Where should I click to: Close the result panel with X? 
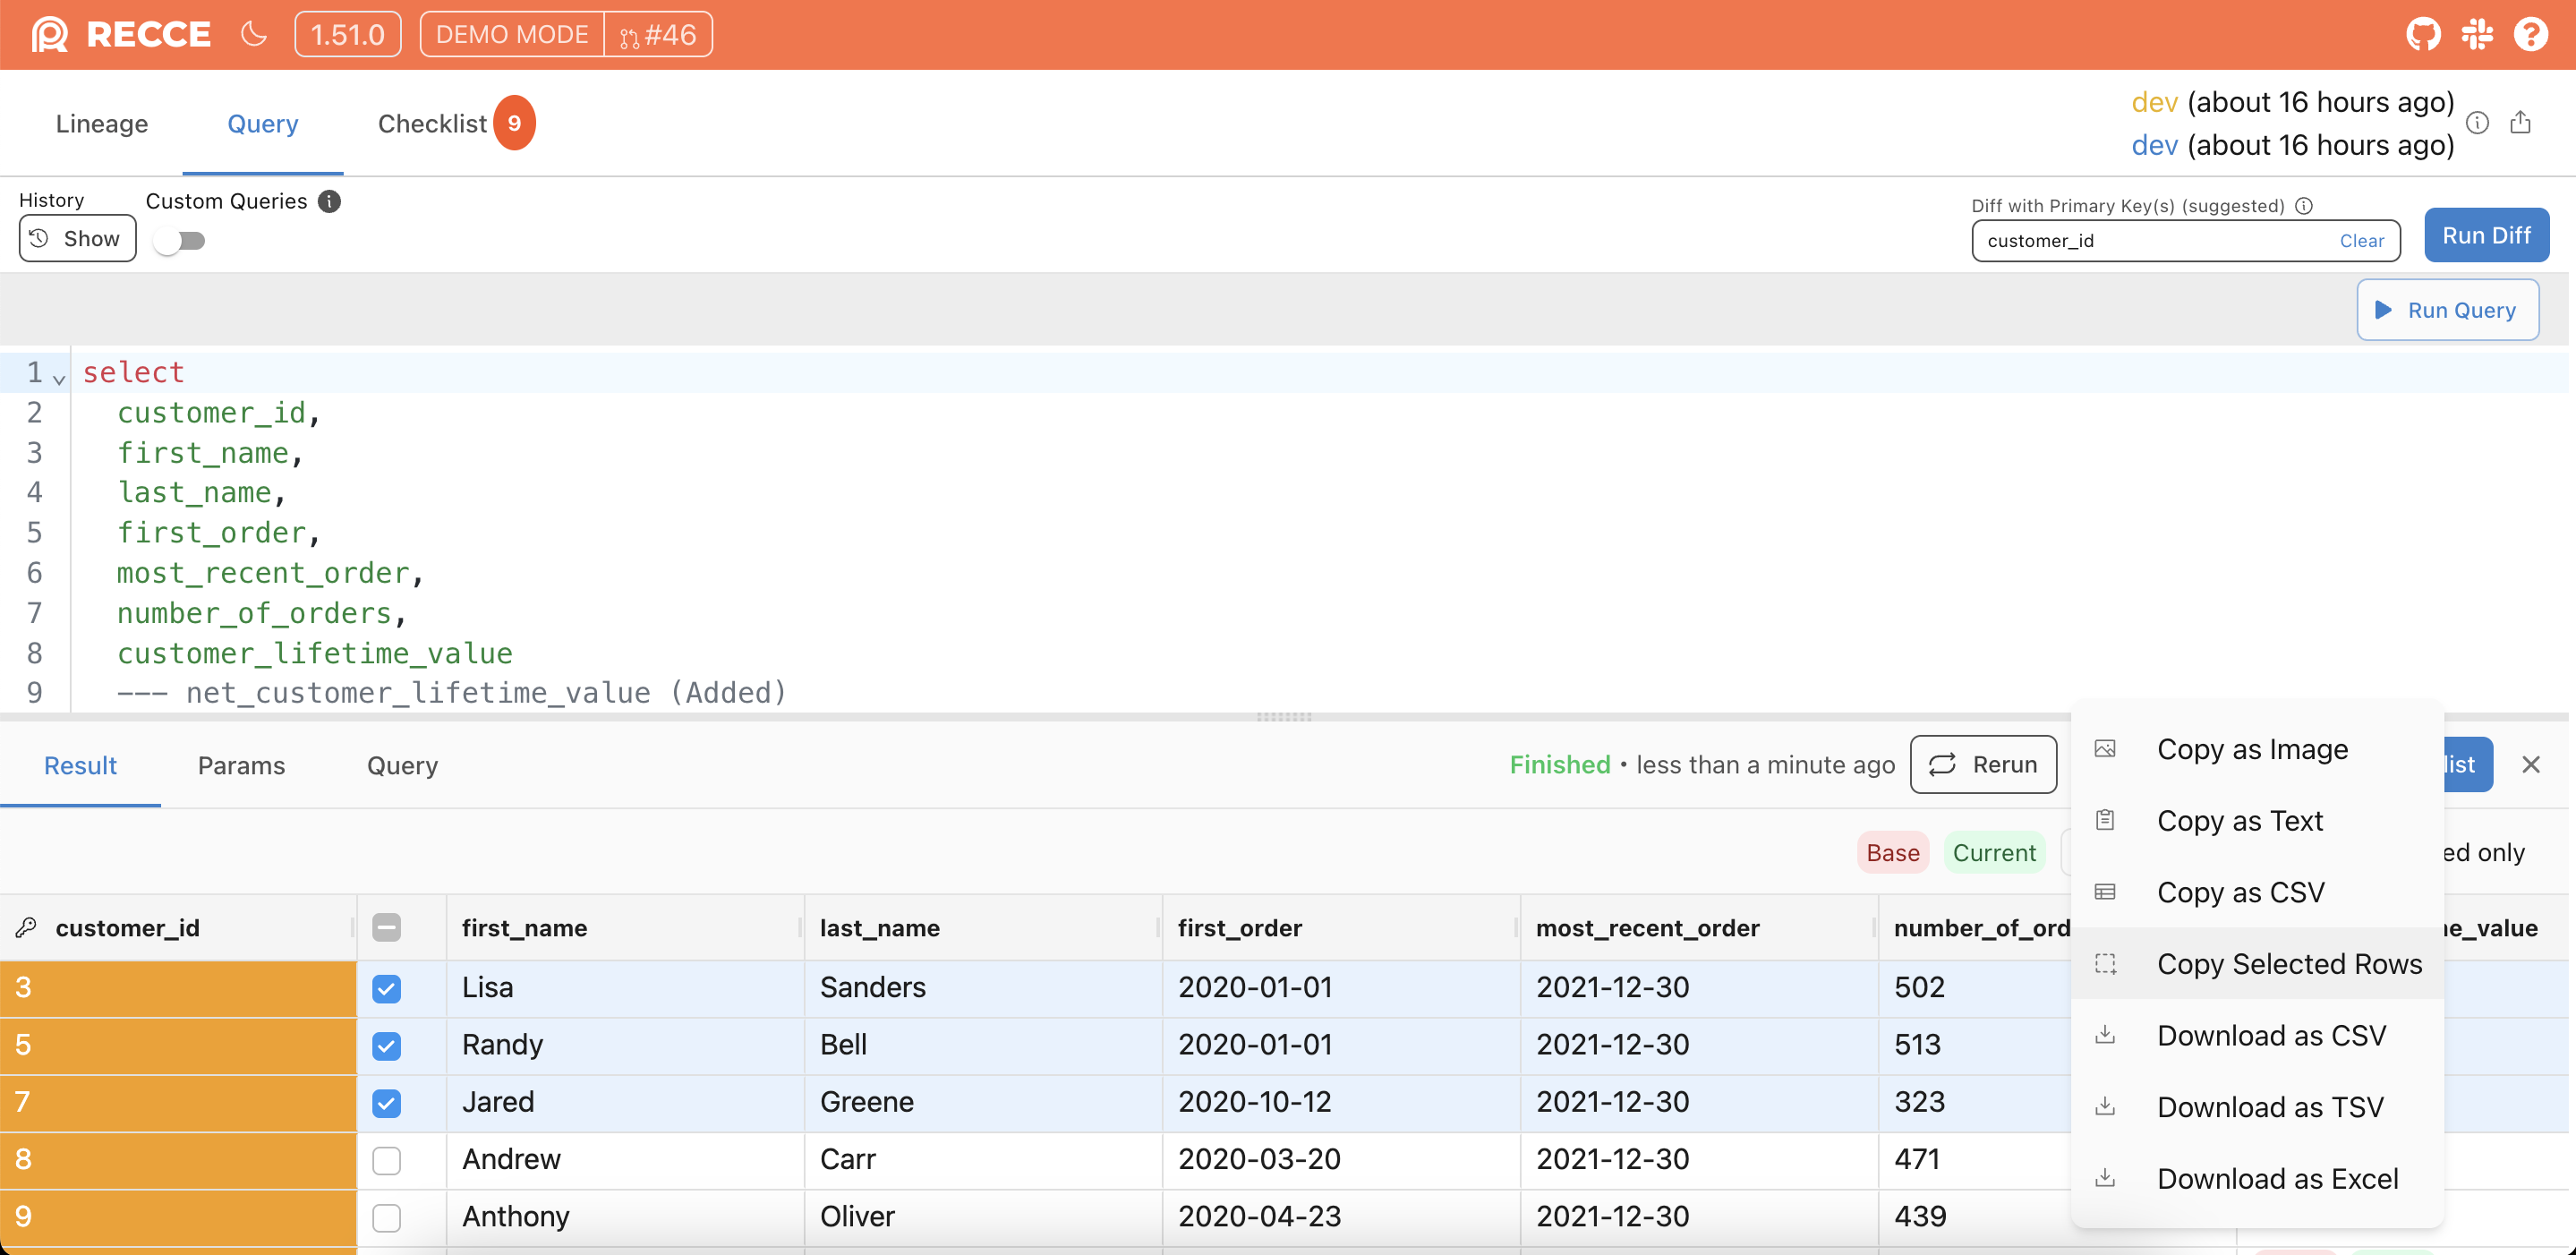point(2531,764)
